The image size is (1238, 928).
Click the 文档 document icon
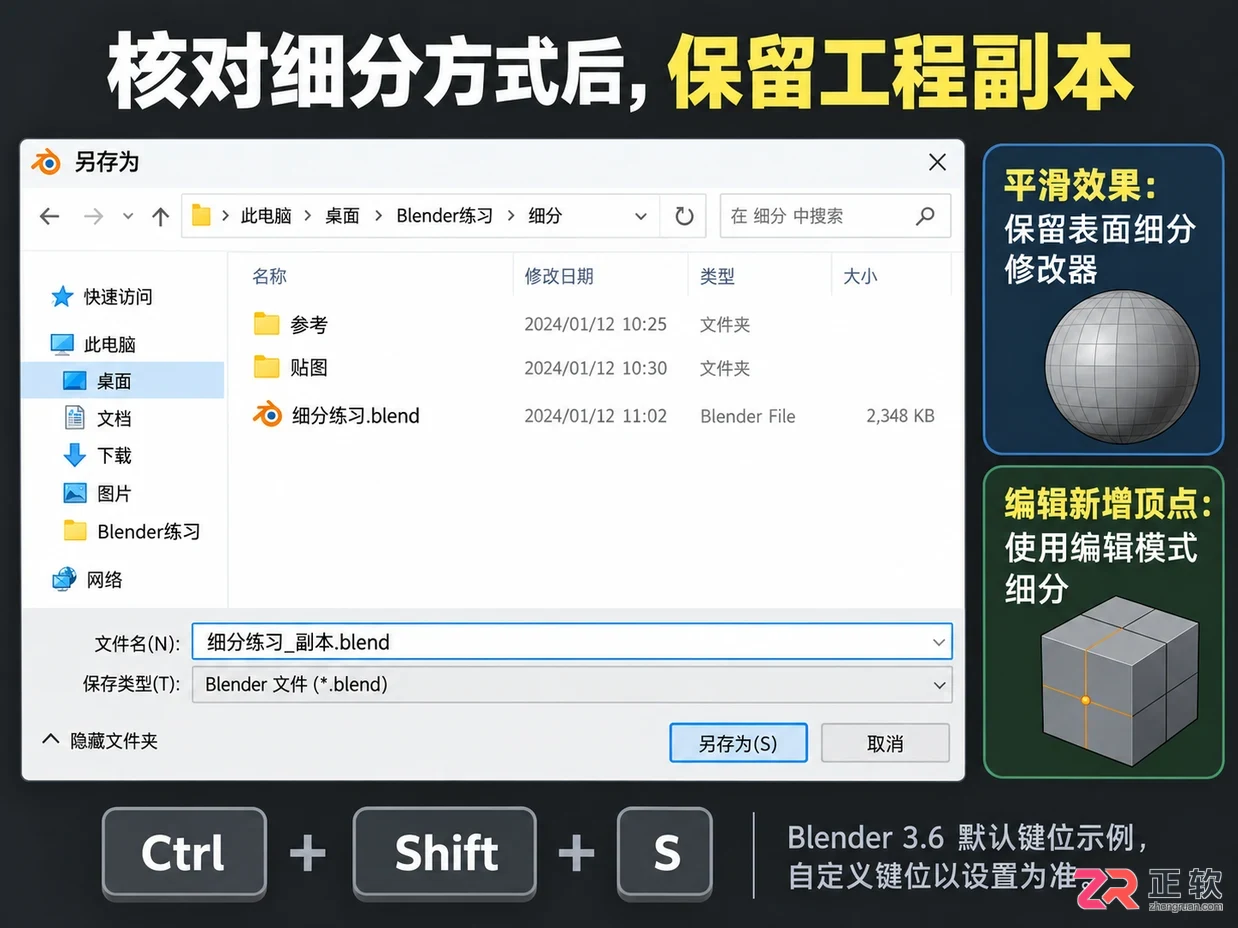[x=75, y=418]
